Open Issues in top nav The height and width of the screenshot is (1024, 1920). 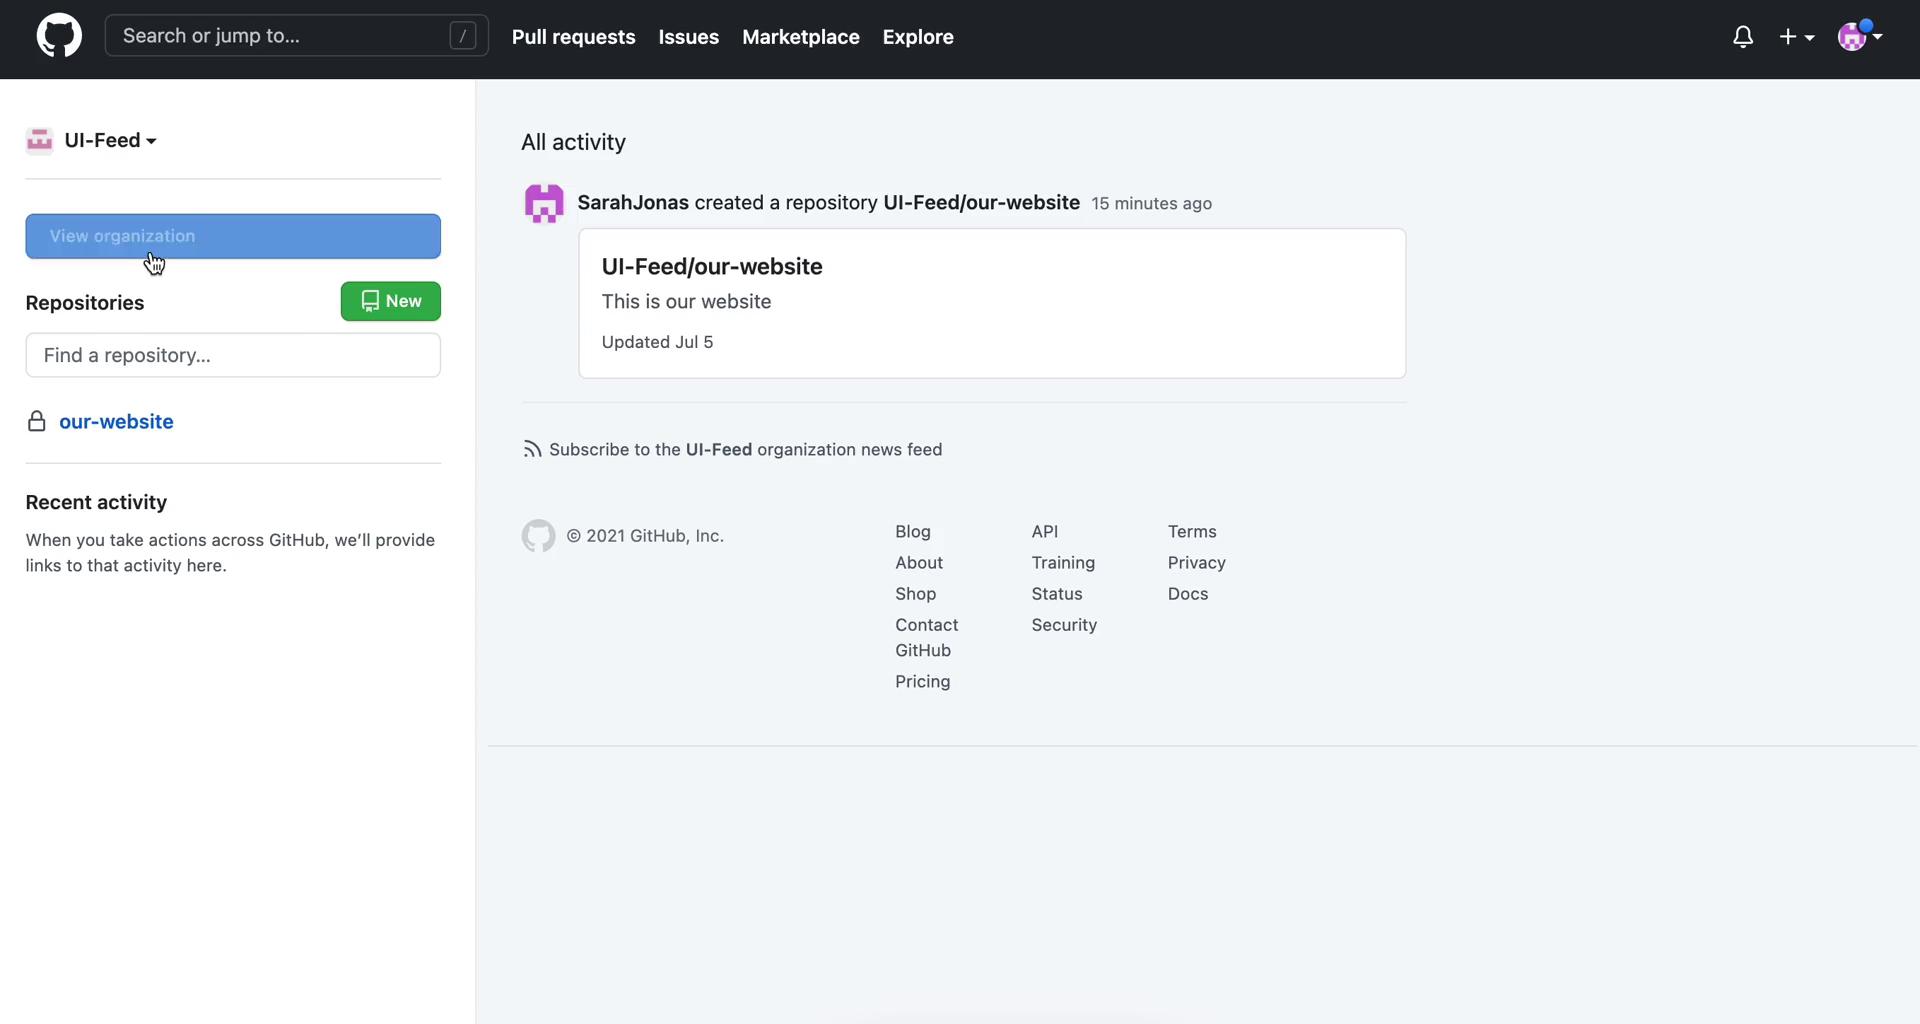pos(689,37)
